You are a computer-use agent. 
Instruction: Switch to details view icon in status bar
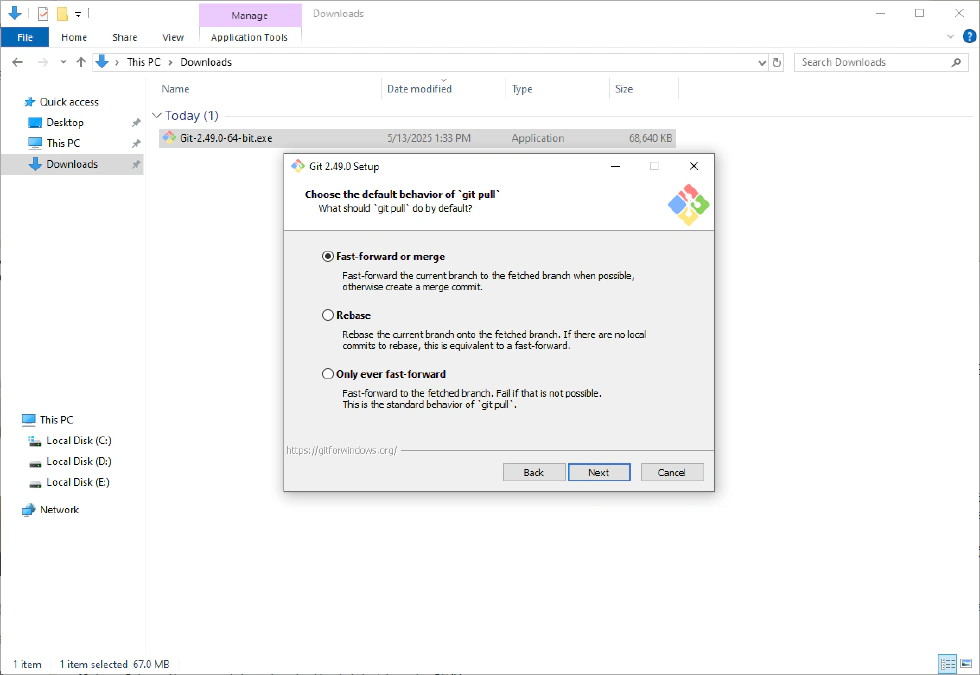(x=947, y=664)
